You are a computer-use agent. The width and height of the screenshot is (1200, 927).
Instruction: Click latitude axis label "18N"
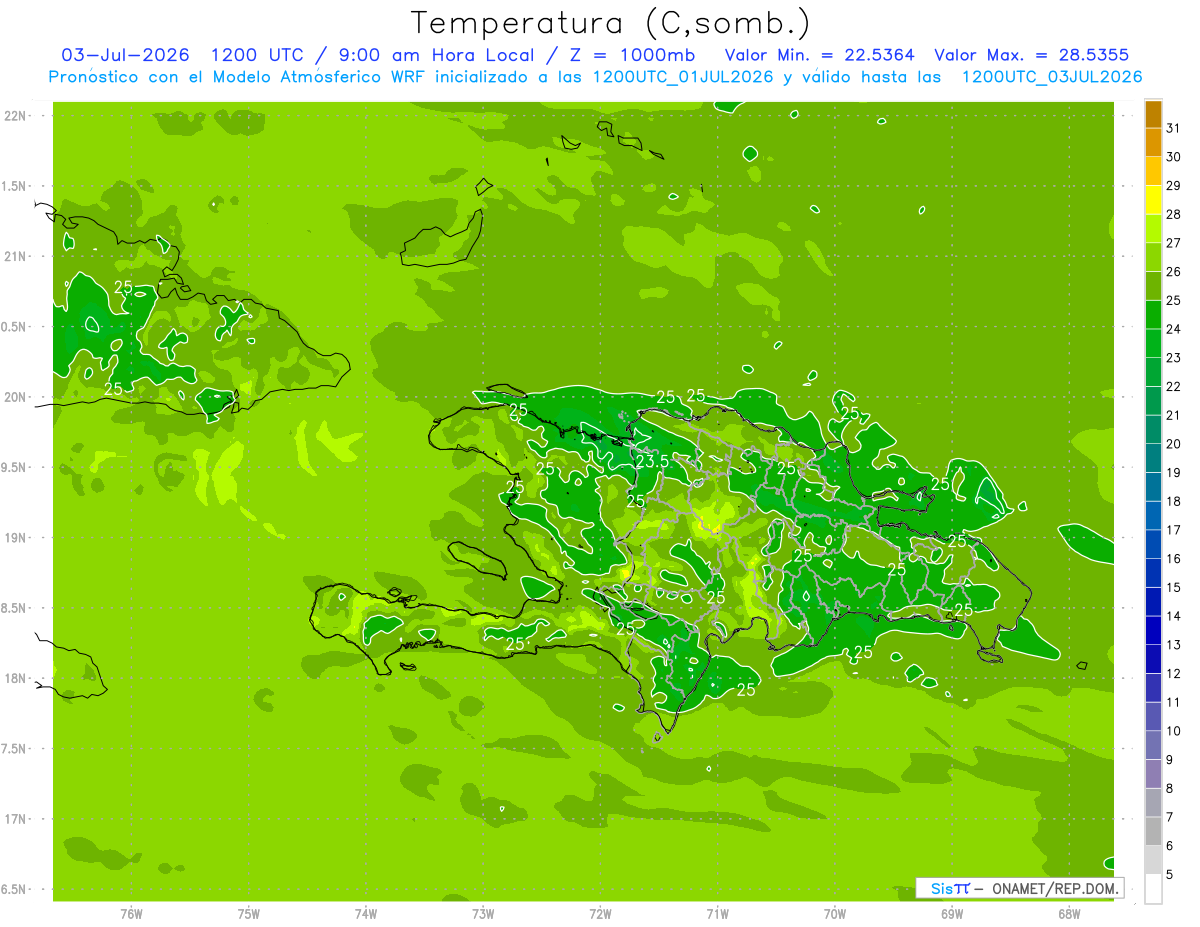(15, 679)
